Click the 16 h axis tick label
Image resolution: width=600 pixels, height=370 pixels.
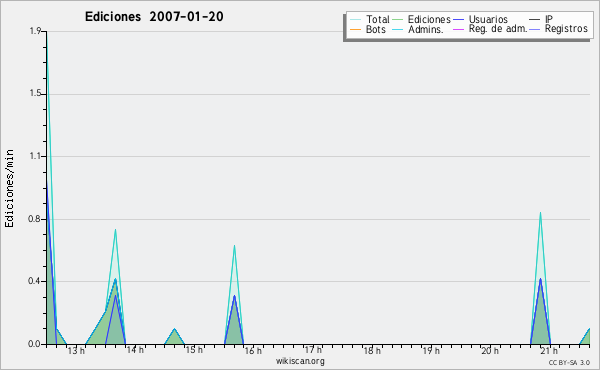click(x=253, y=350)
